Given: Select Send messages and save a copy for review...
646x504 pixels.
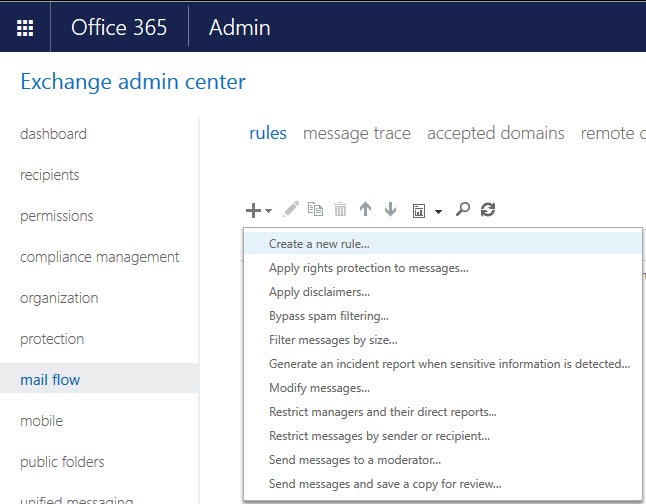Looking at the screenshot, I should pyautogui.click(x=443, y=484).
